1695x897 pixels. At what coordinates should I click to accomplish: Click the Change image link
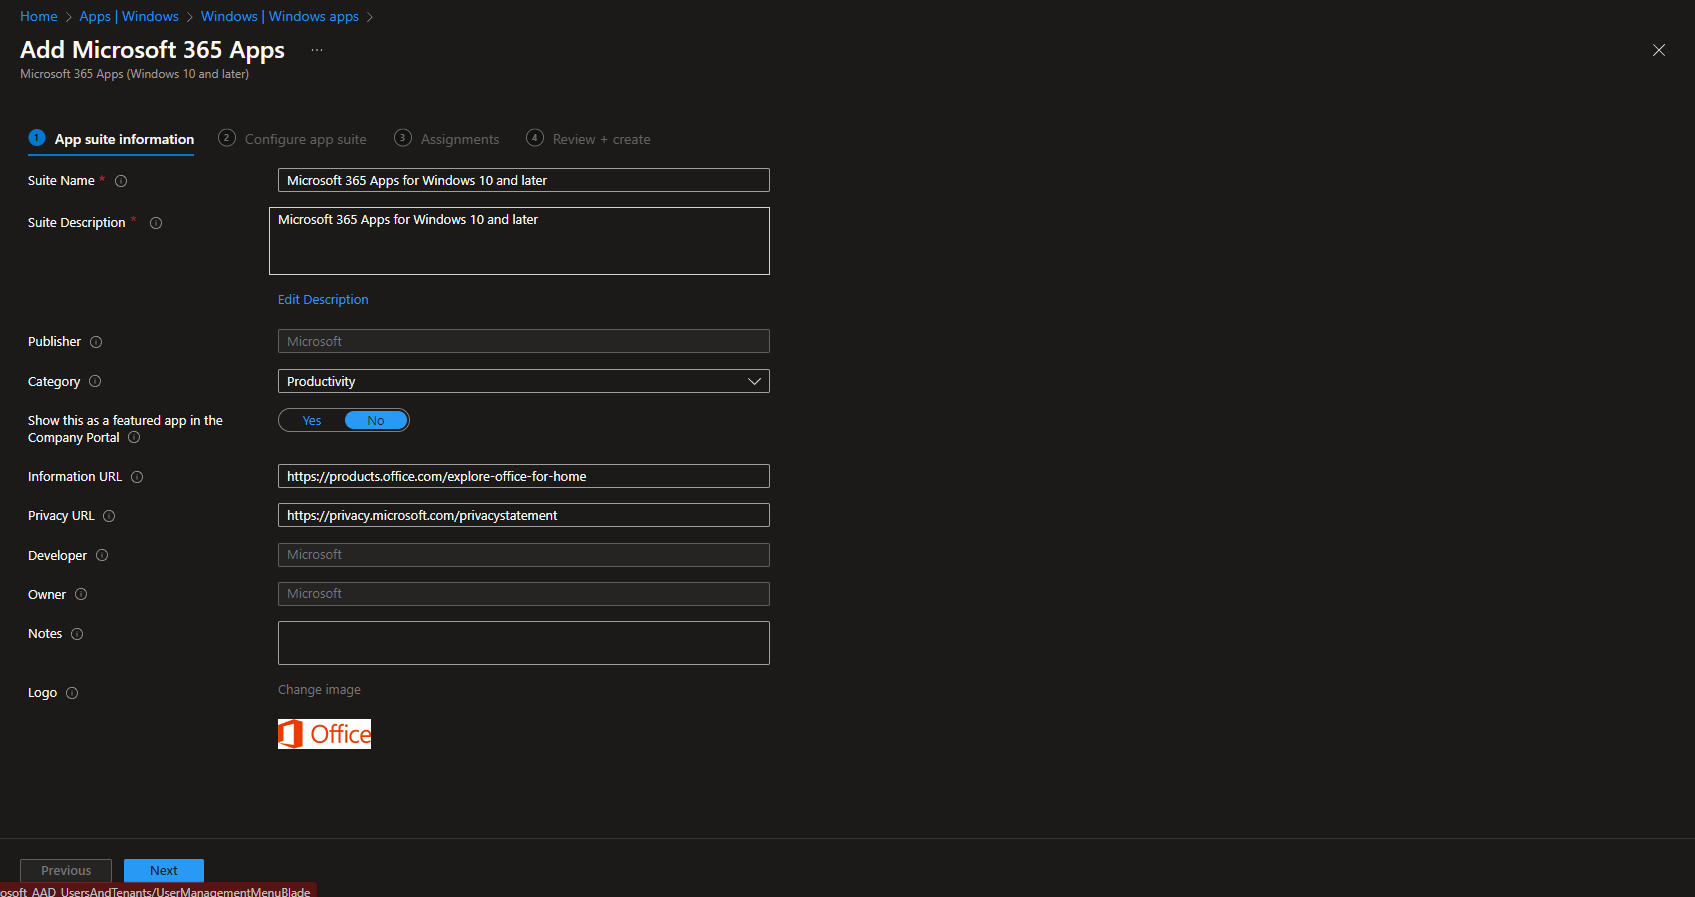pyautogui.click(x=319, y=690)
